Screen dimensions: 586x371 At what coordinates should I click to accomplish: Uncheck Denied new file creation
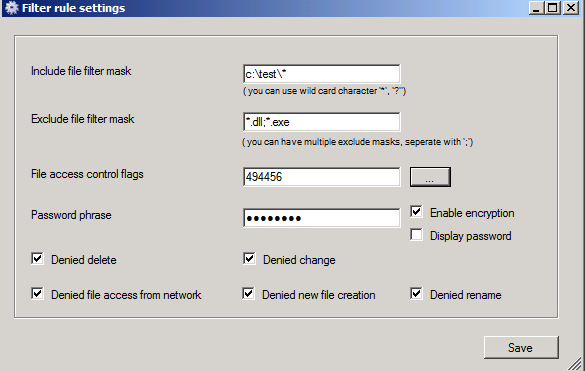coord(249,293)
